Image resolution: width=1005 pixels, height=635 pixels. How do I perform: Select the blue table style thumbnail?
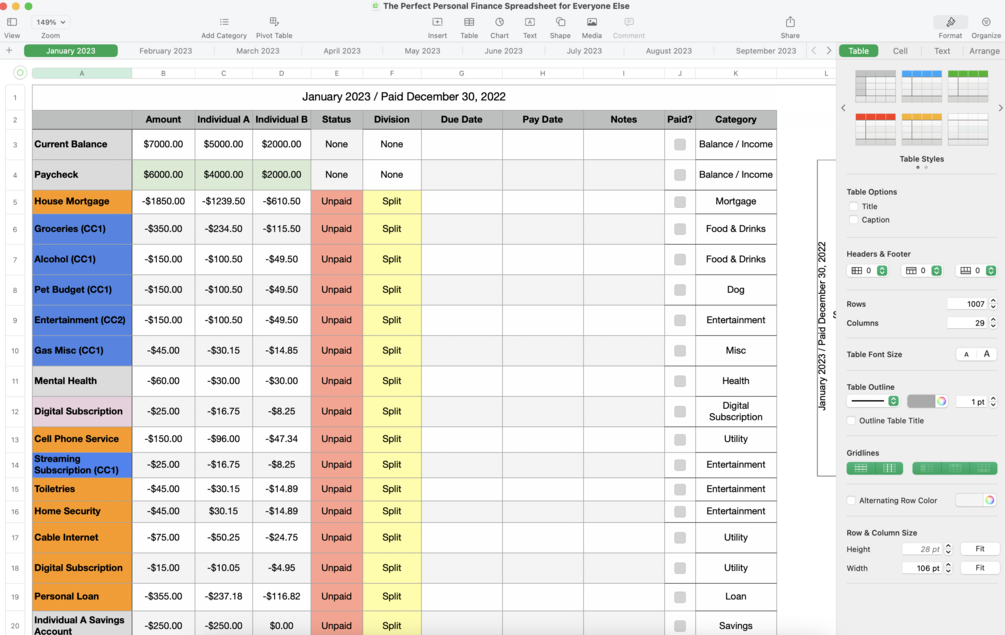click(922, 87)
